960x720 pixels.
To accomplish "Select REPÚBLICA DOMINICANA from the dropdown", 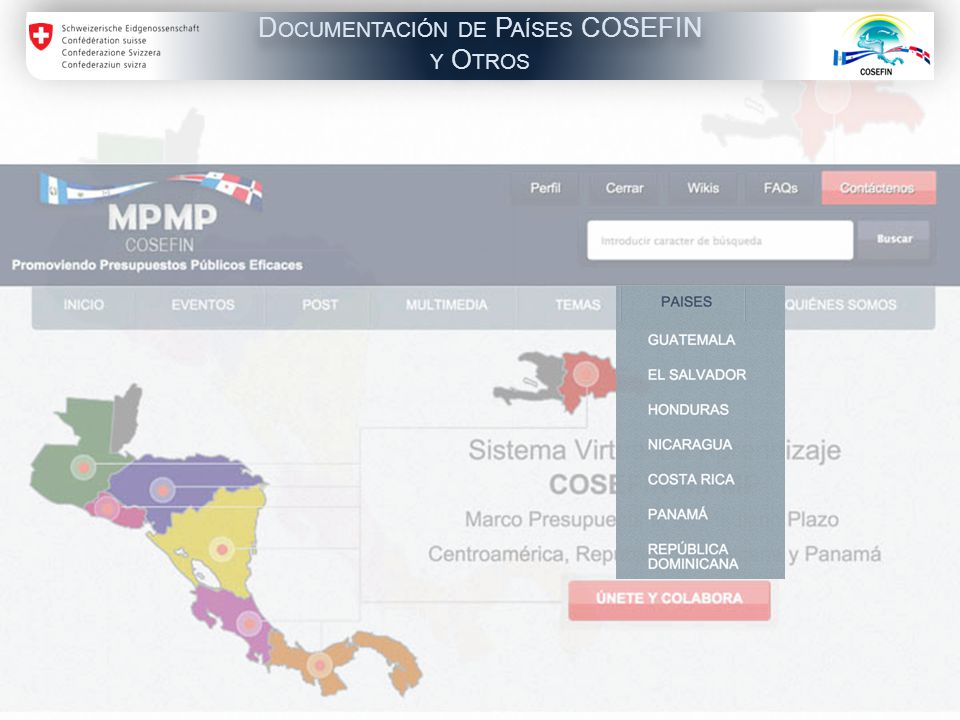I will tap(693, 556).
